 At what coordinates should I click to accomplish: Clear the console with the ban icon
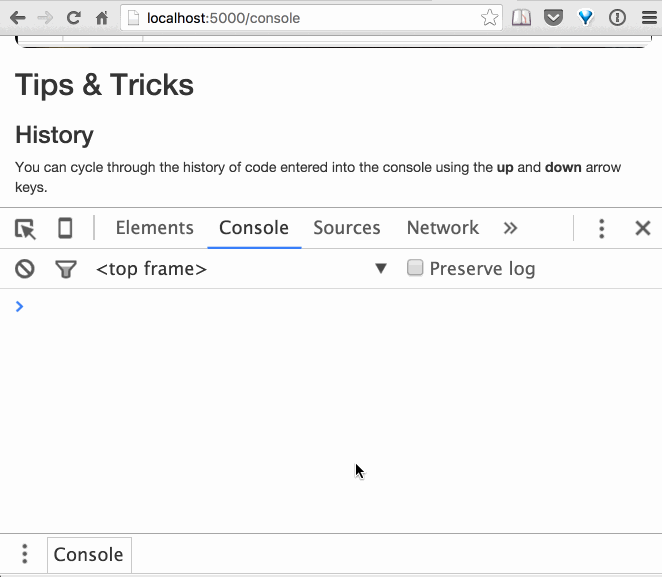pos(25,269)
